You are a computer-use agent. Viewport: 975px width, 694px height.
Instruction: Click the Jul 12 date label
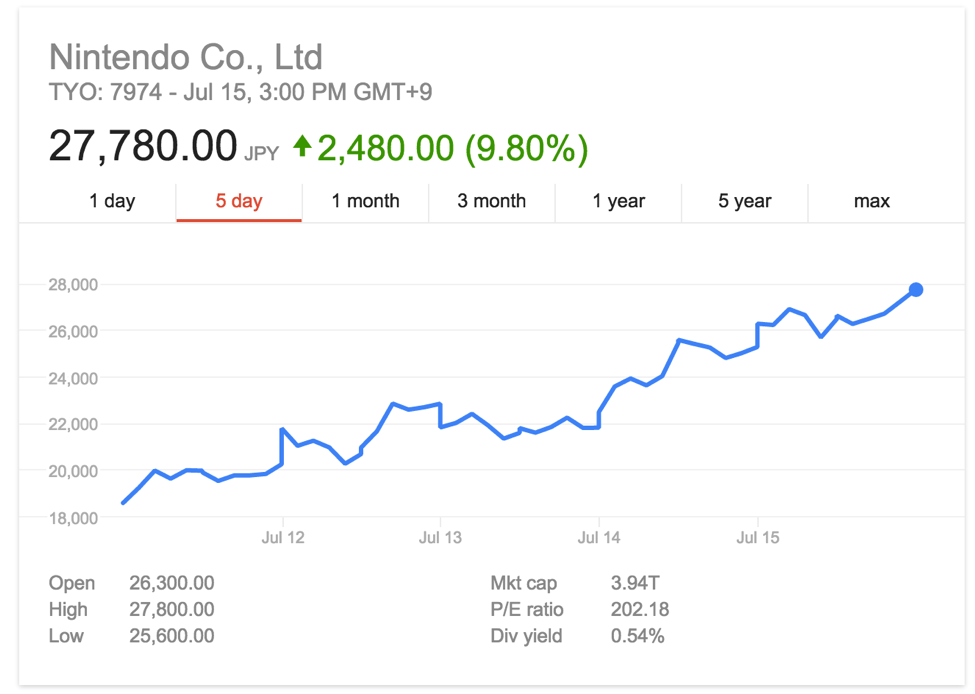pyautogui.click(x=283, y=538)
